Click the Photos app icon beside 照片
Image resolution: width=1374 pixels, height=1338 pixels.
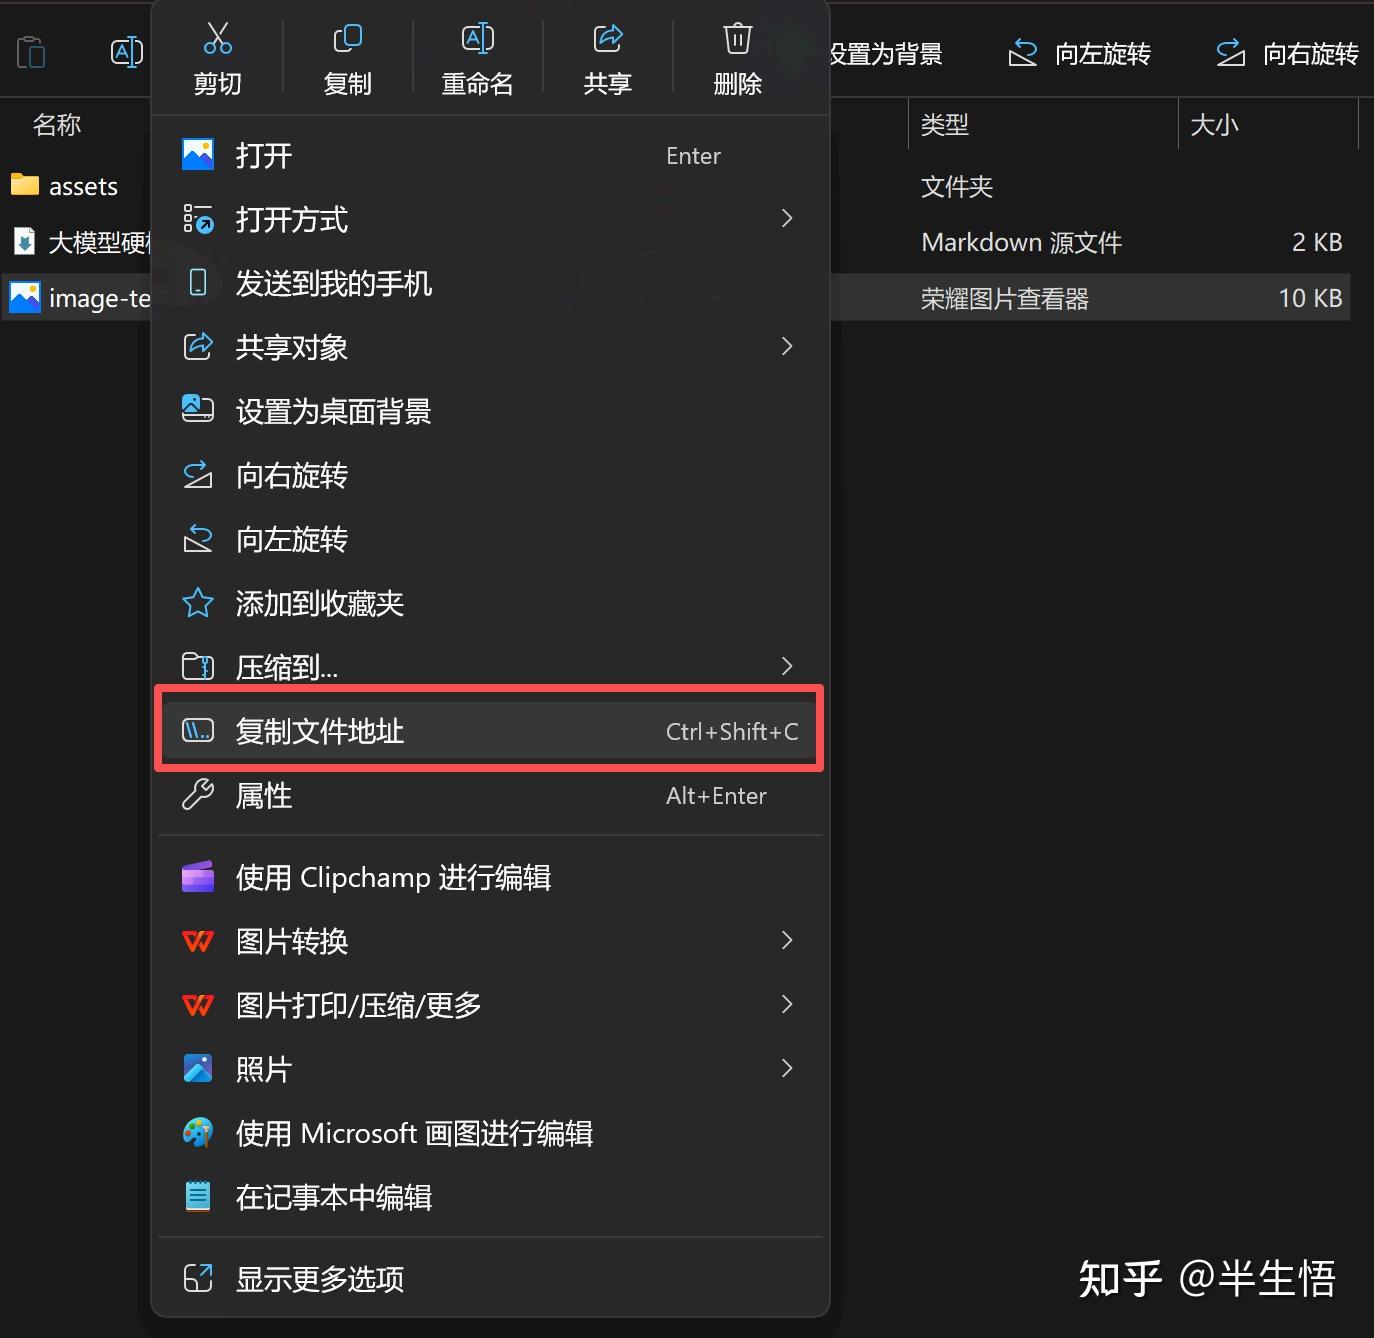click(198, 1068)
